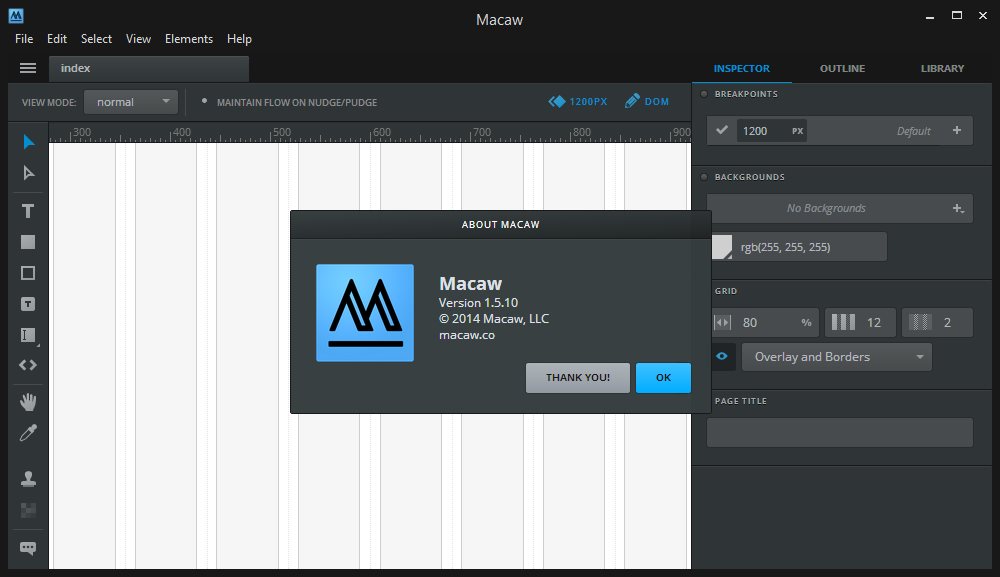Image resolution: width=1000 pixels, height=577 pixels.
Task: Open the hamburger menu icon
Action: click(28, 68)
